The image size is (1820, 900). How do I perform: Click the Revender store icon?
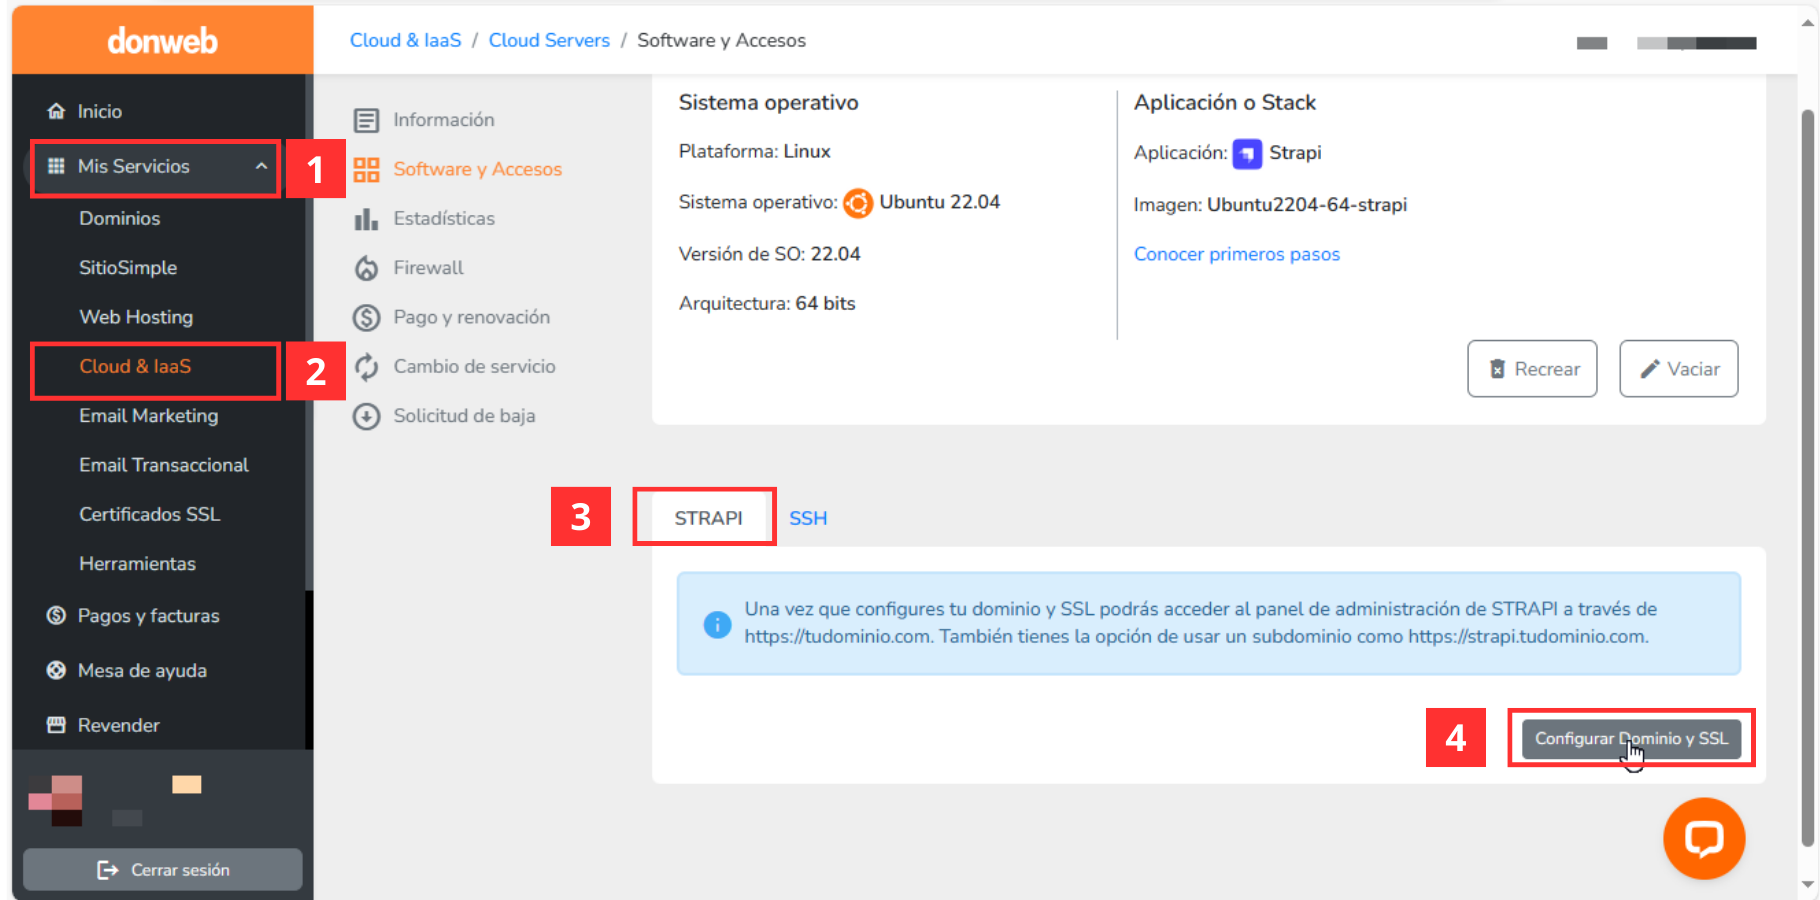pos(57,725)
